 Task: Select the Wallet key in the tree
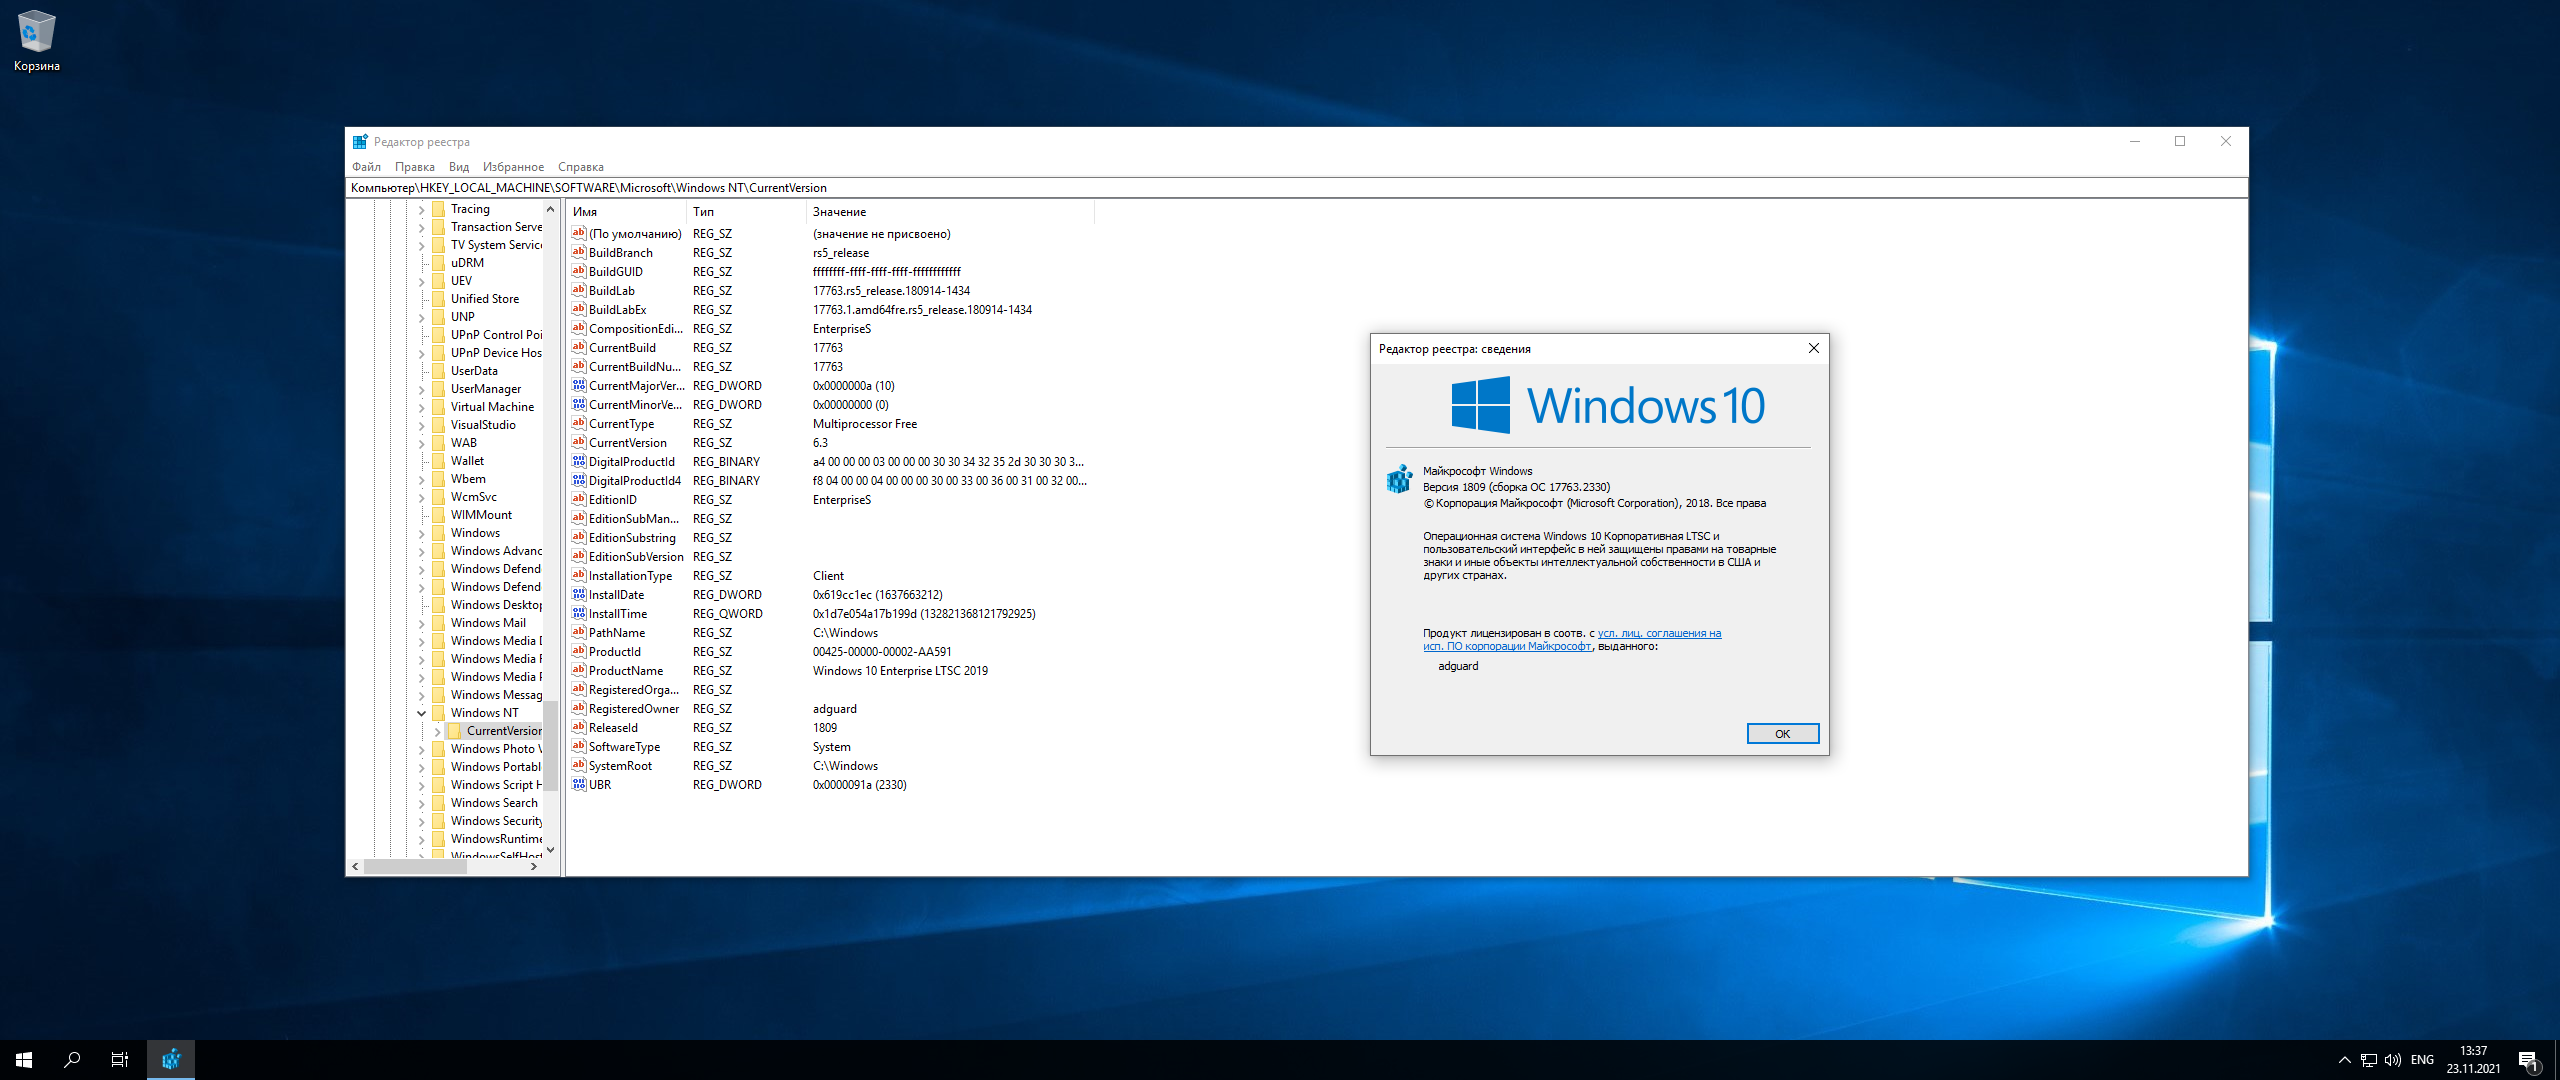[467, 461]
